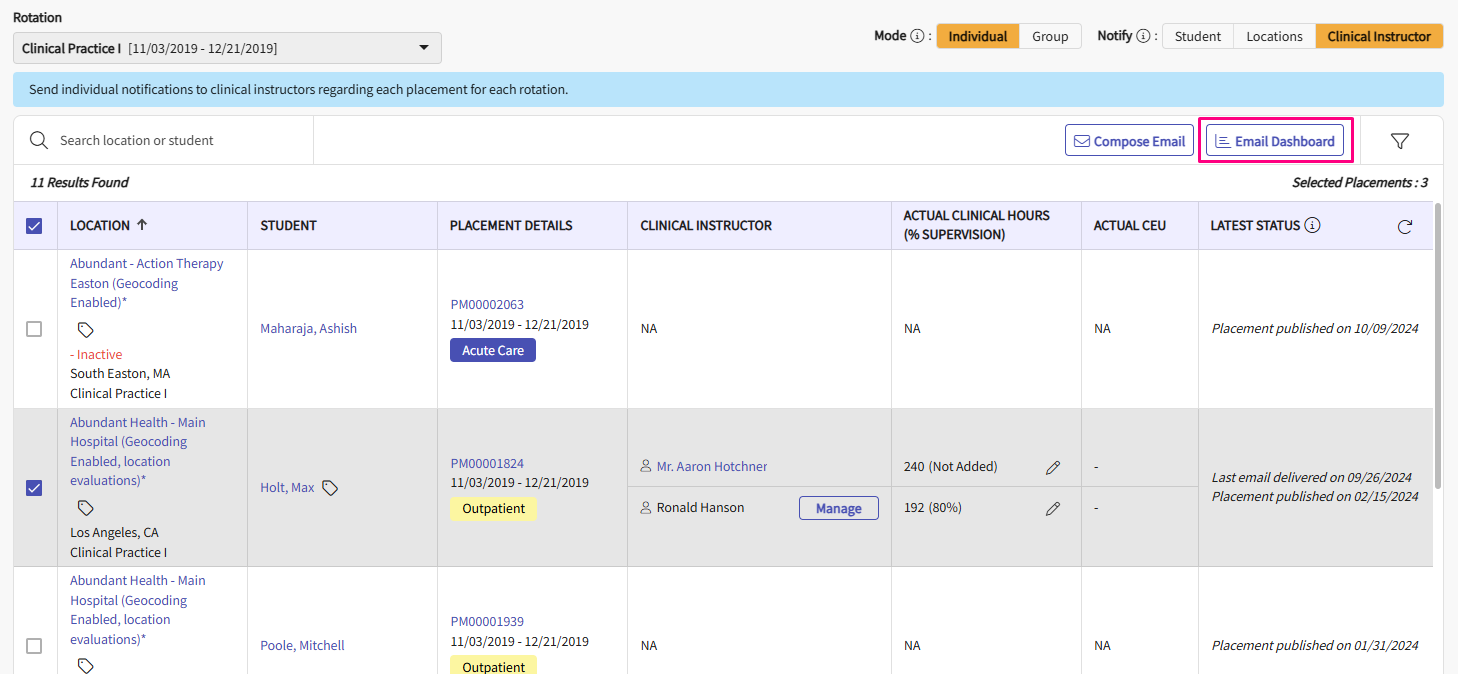Image resolution: width=1458 pixels, height=674 pixels.
Task: Open the Email Dashboard
Action: tap(1275, 141)
